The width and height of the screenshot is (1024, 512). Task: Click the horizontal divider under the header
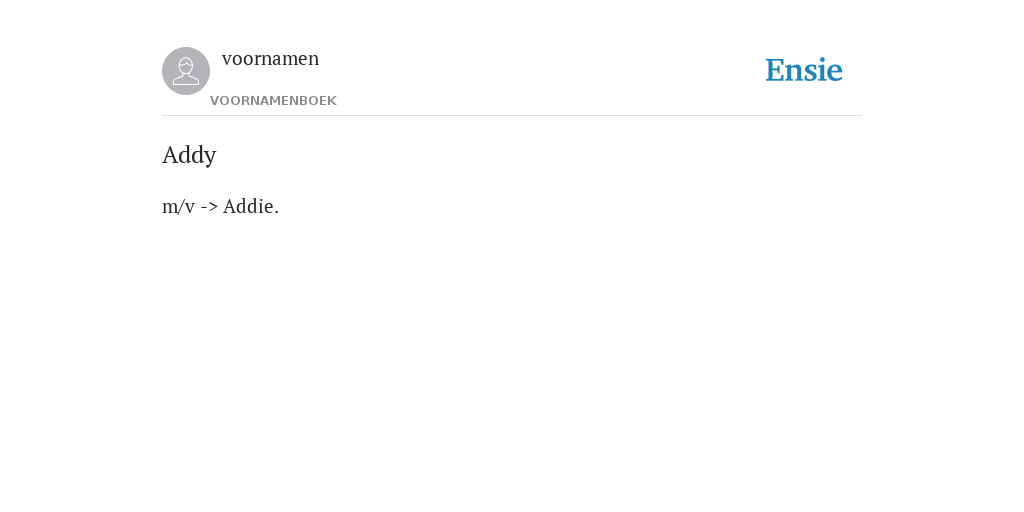(x=512, y=116)
